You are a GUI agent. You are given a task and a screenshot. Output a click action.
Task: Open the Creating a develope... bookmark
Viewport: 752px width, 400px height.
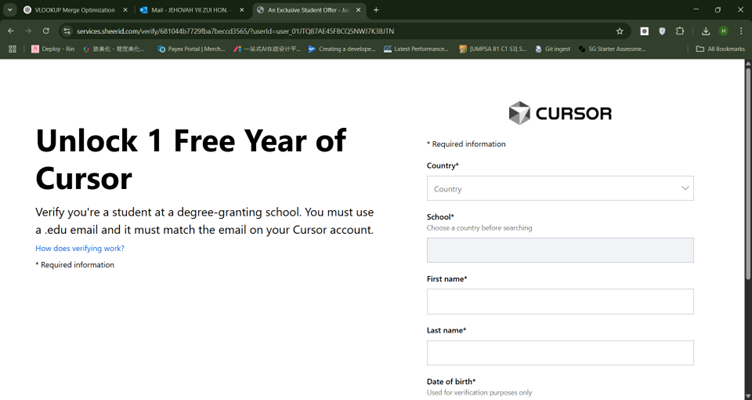[342, 49]
